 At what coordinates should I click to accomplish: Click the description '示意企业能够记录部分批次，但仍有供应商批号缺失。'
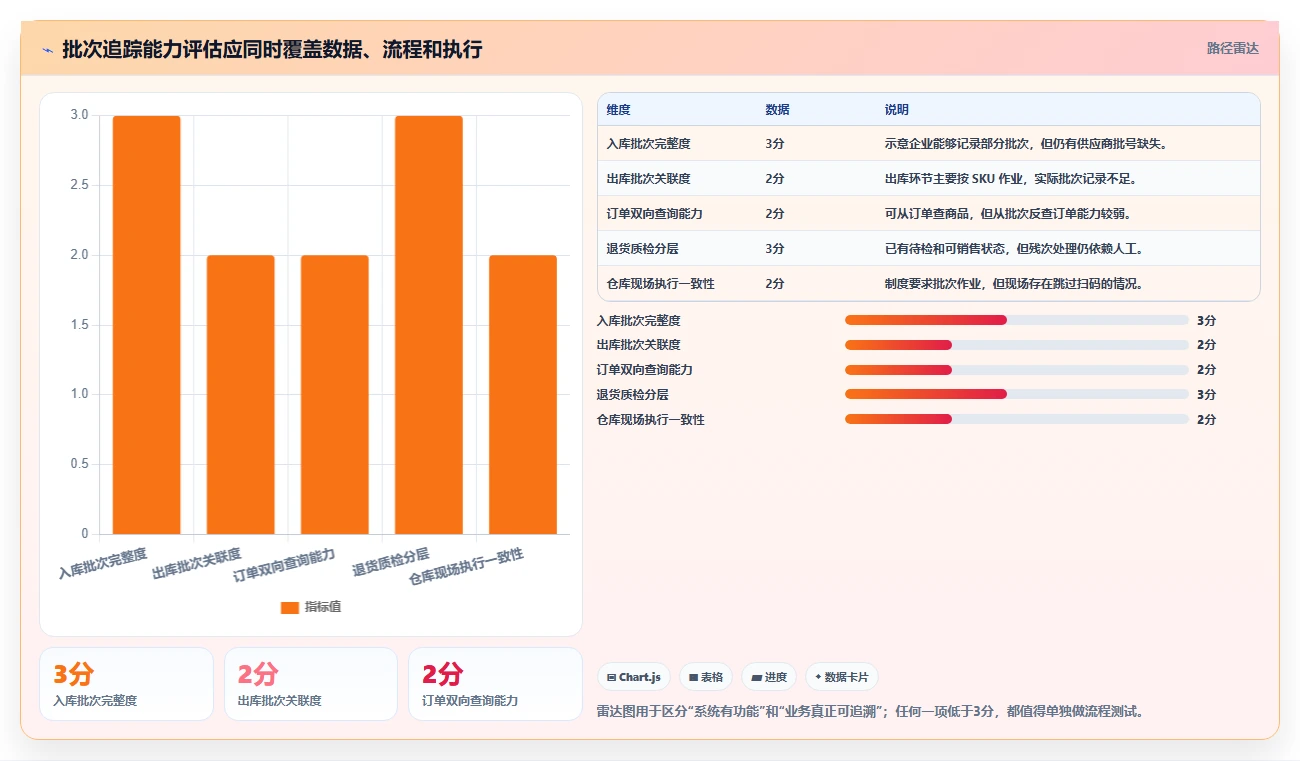pos(1026,144)
